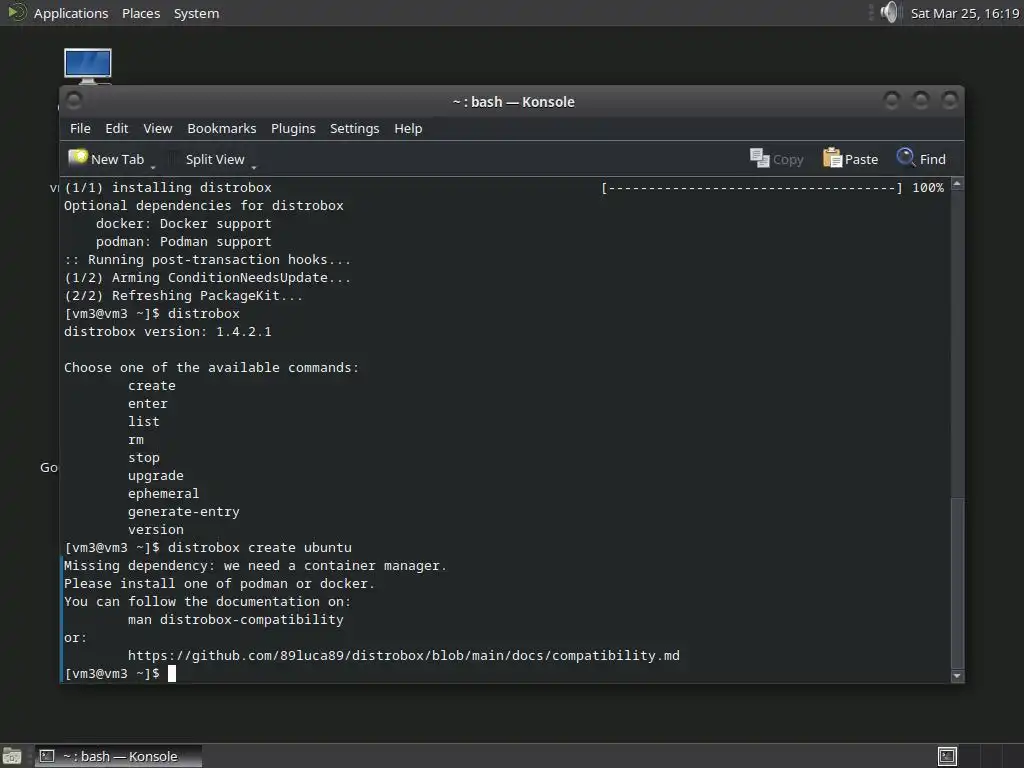This screenshot has width=1024, height=768.
Task: Open the Settings menu
Action: coord(355,129)
